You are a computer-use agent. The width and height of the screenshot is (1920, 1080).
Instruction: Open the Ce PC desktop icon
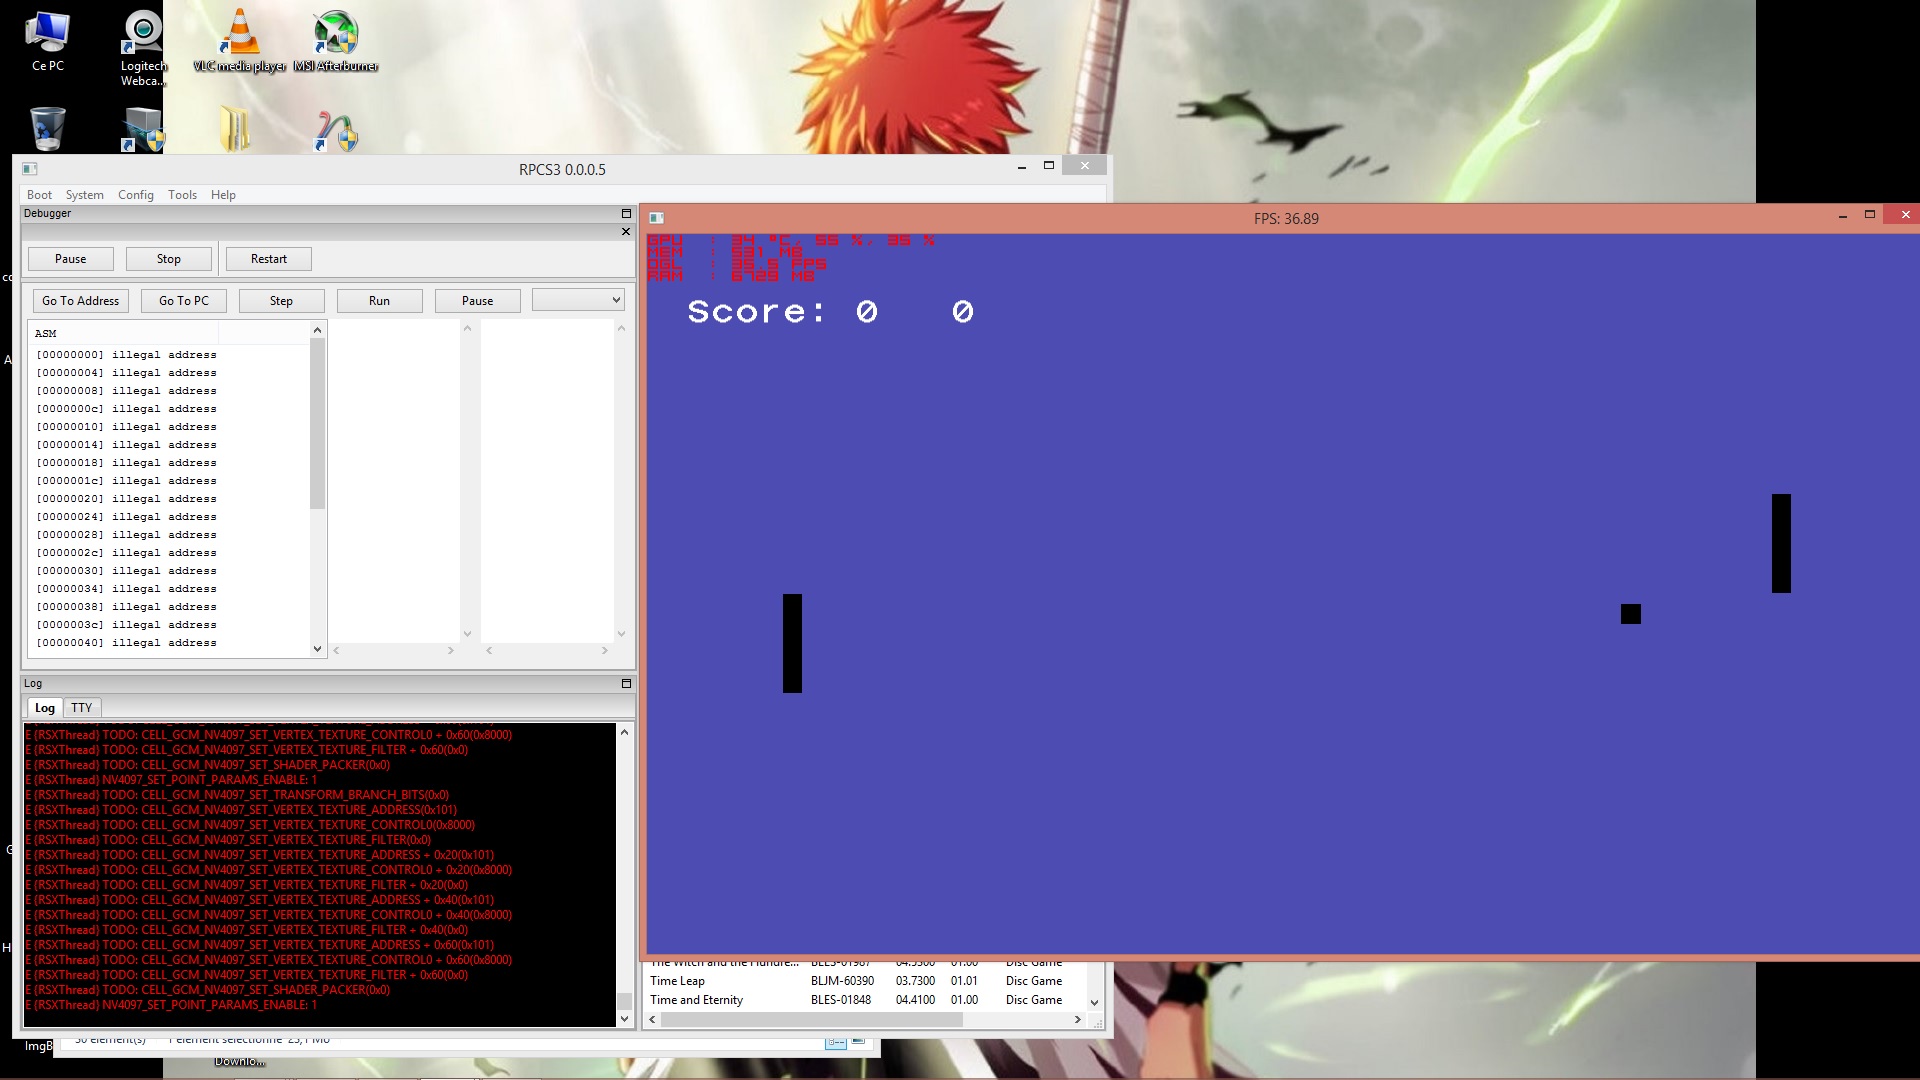47,42
